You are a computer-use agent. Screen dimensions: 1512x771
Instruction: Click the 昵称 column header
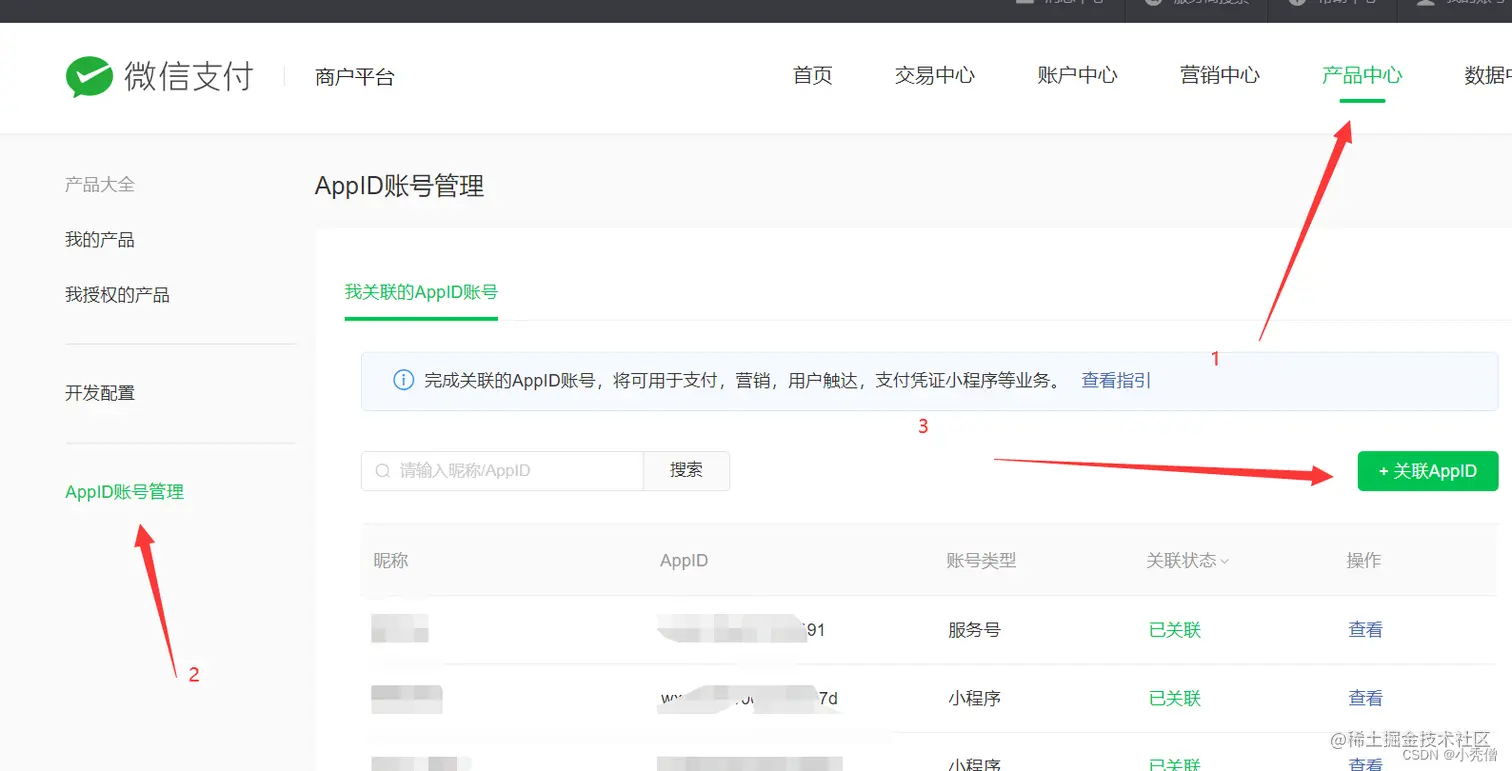[391, 561]
